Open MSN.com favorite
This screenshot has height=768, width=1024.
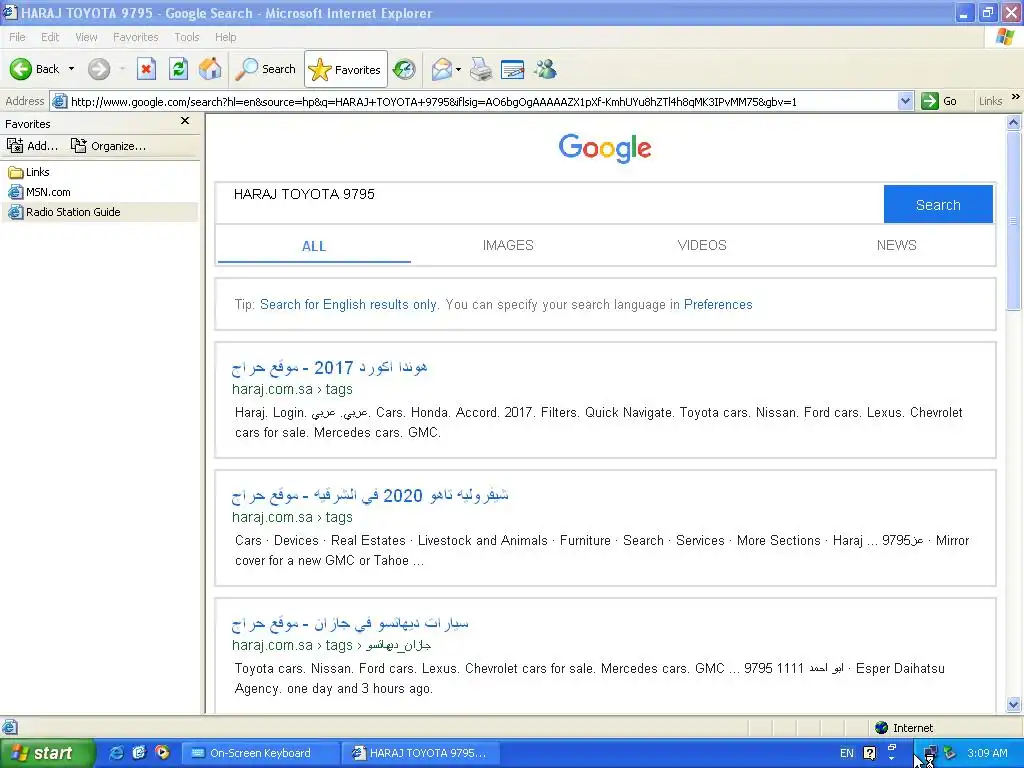pyautogui.click(x=39, y=192)
